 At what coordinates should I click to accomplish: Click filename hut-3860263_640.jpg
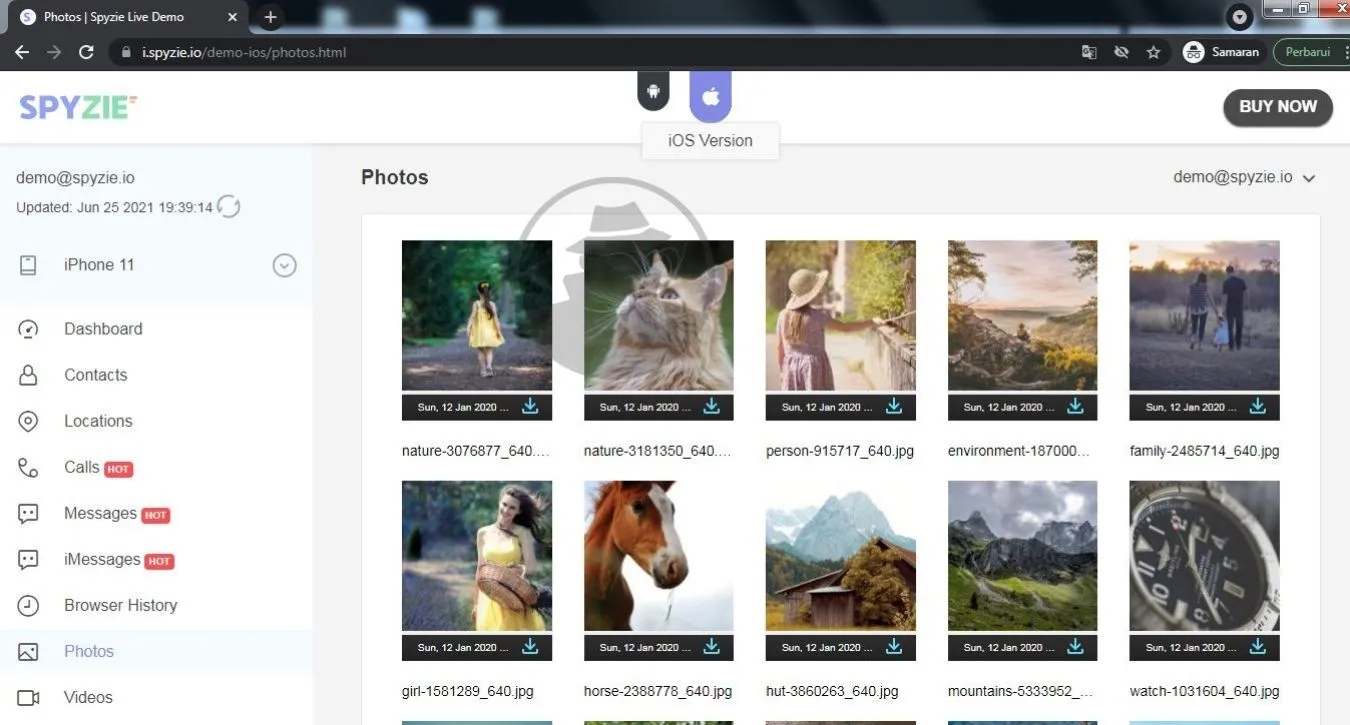coord(832,691)
